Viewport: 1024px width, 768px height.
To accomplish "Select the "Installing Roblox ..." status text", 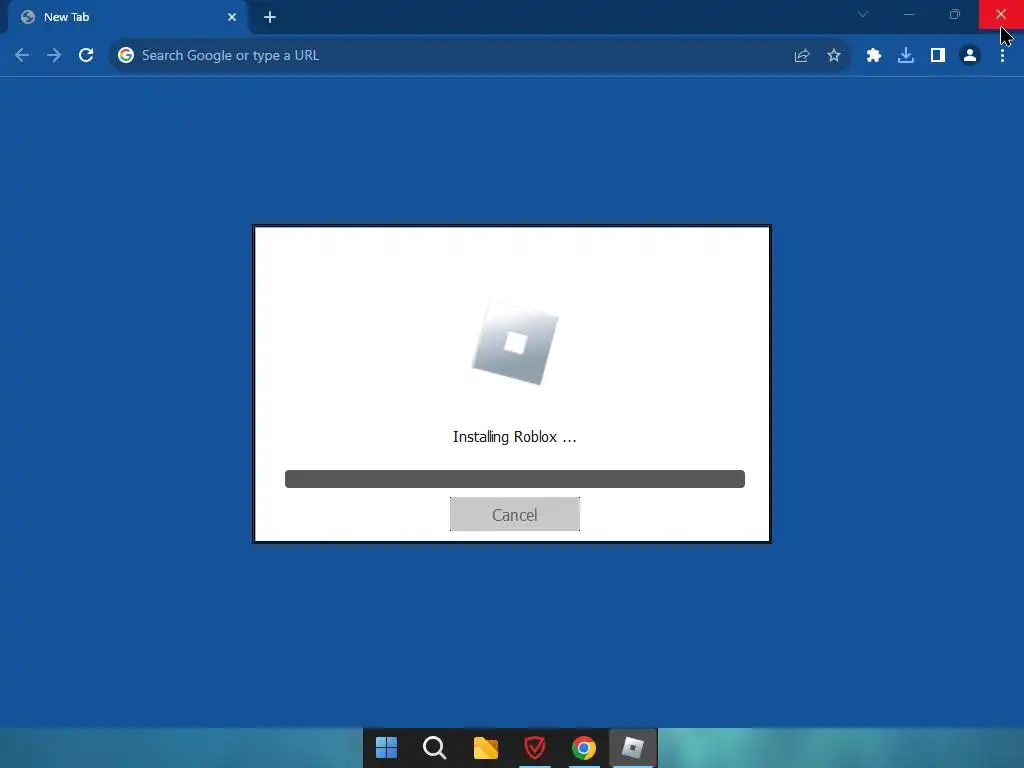I will coord(515,437).
